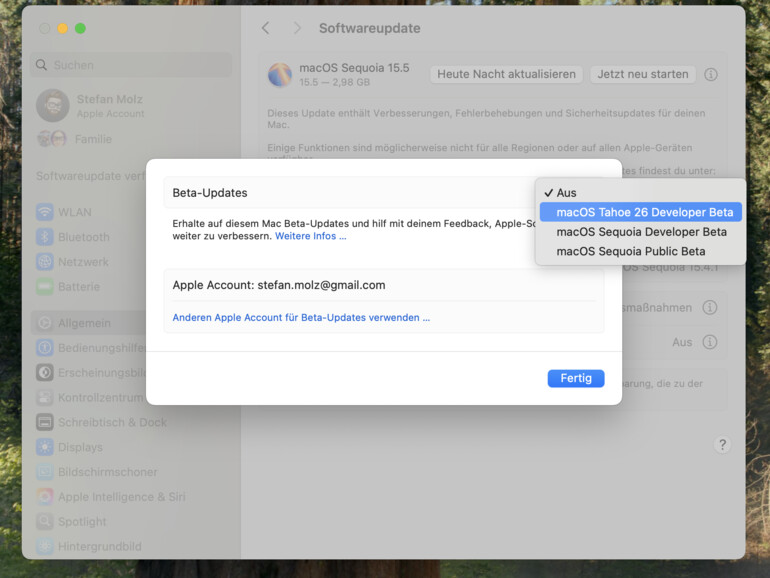Click the question mark help button
The width and height of the screenshot is (770, 578).
point(722,445)
